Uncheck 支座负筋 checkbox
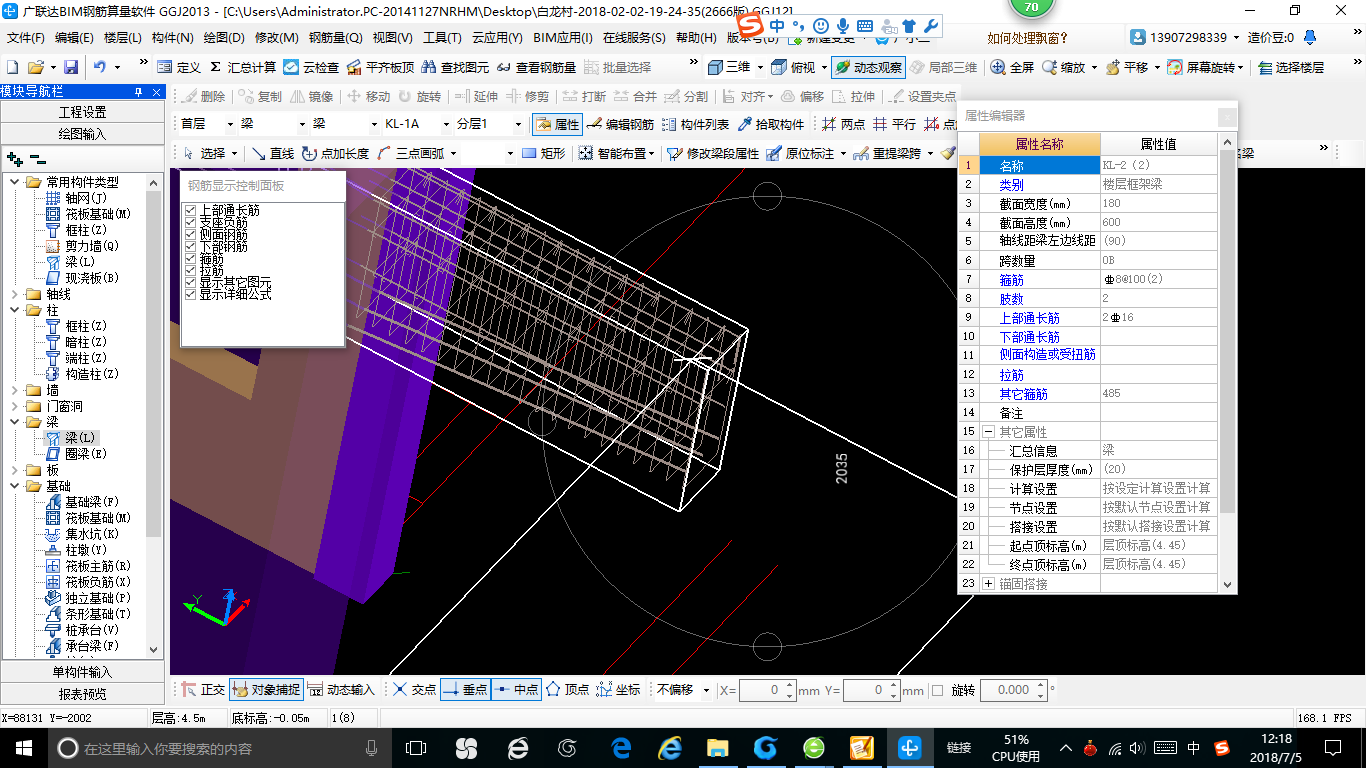Image resolution: width=1366 pixels, height=768 pixels. (190, 223)
